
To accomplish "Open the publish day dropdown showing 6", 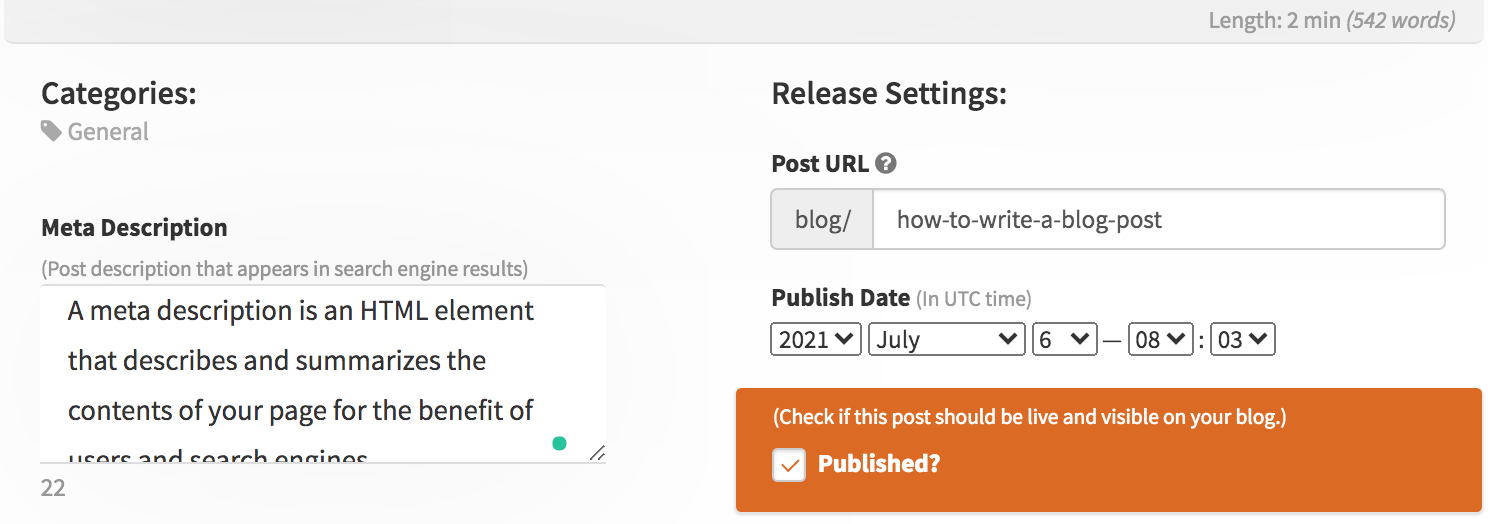I will pos(1065,339).
